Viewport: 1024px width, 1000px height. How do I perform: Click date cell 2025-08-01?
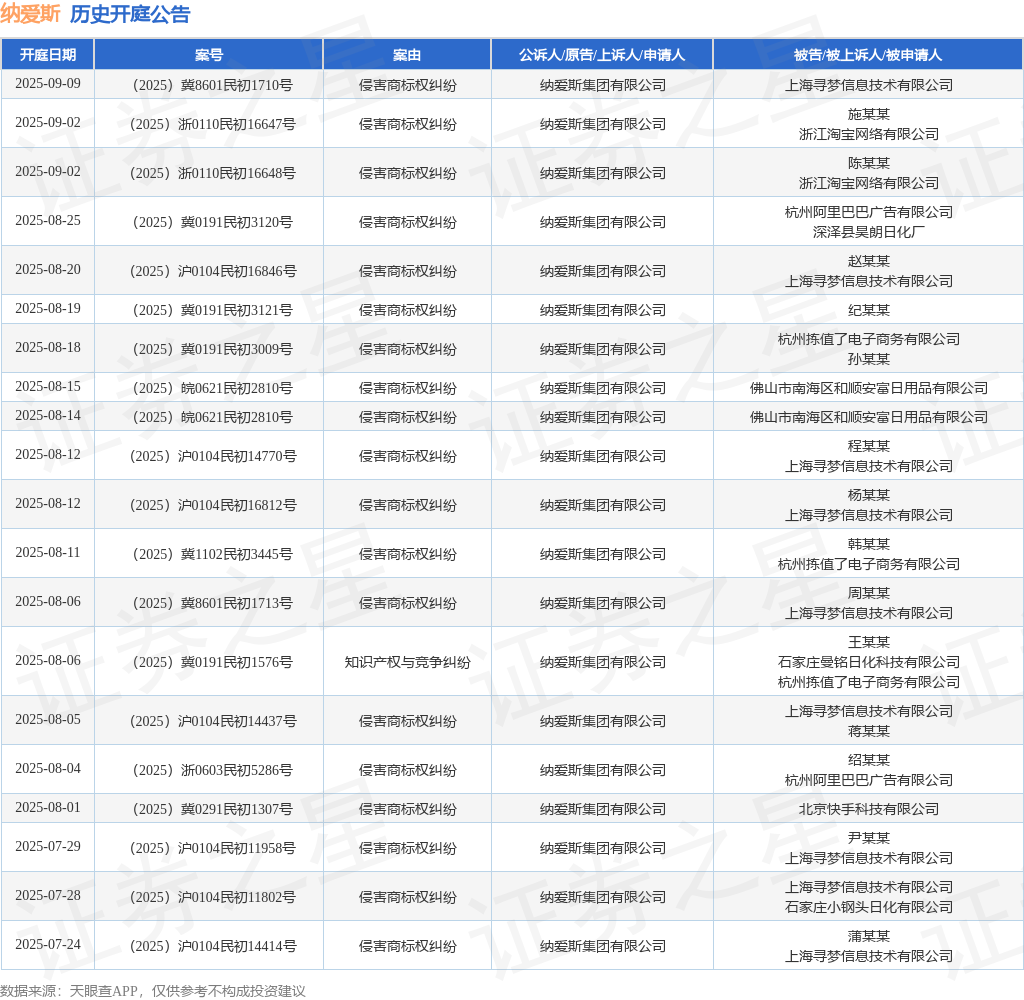48,807
